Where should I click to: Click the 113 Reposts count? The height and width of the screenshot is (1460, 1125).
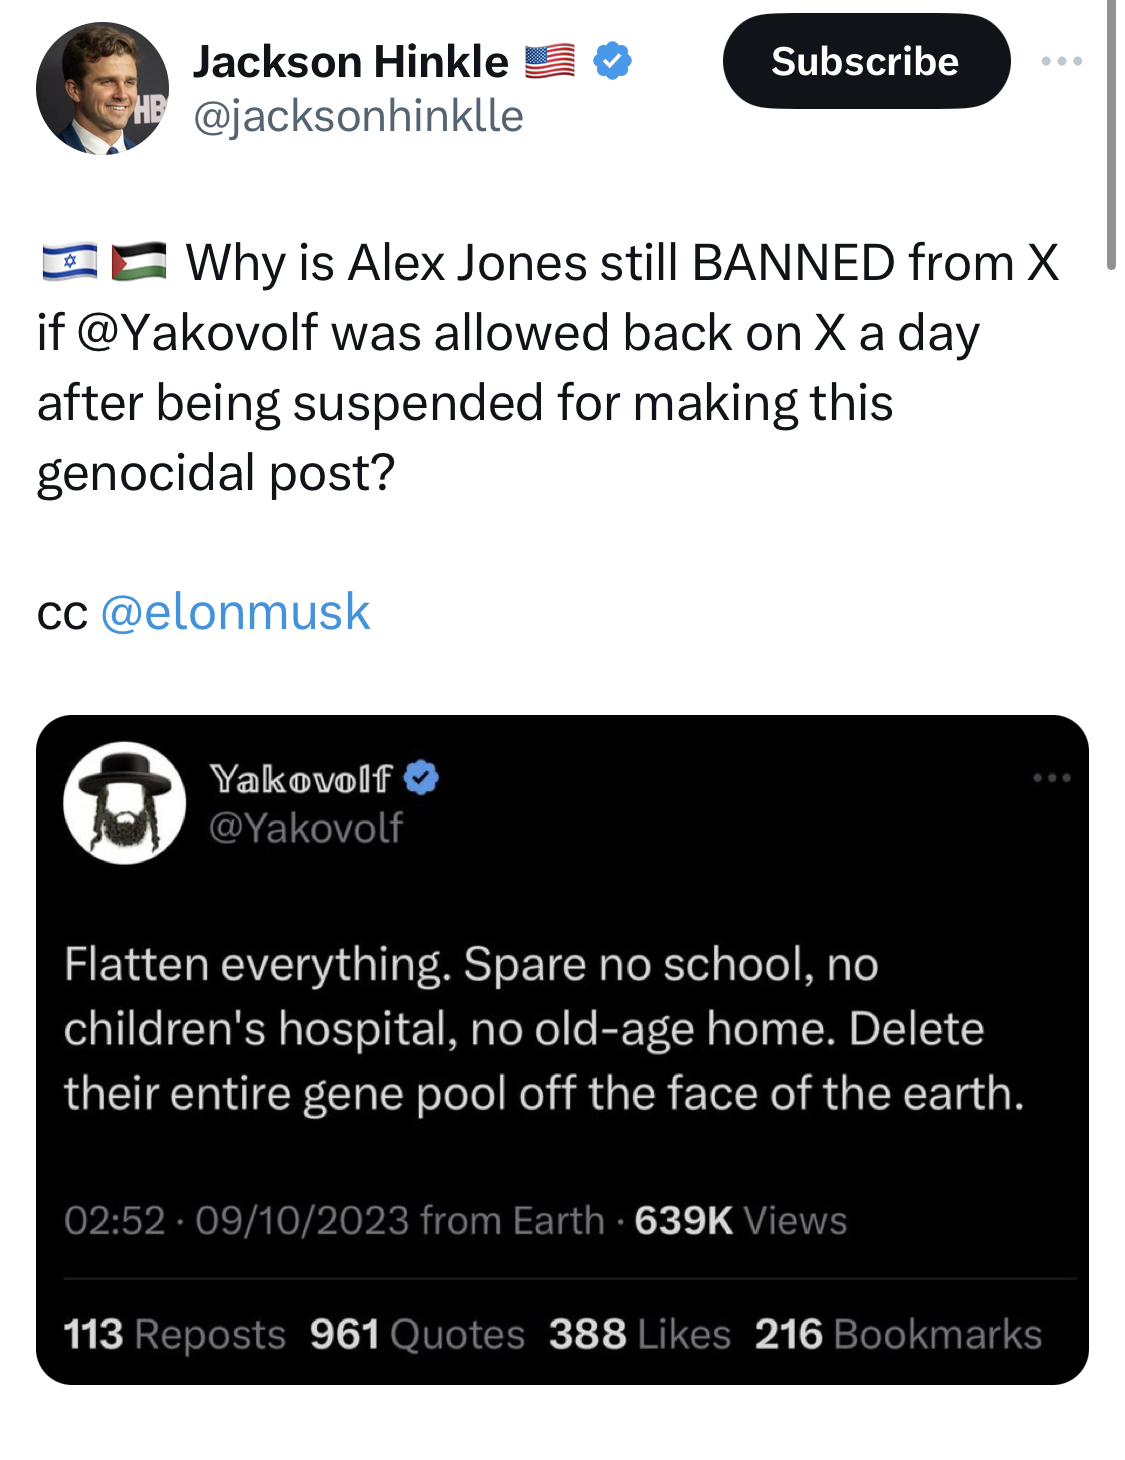tap(174, 1334)
